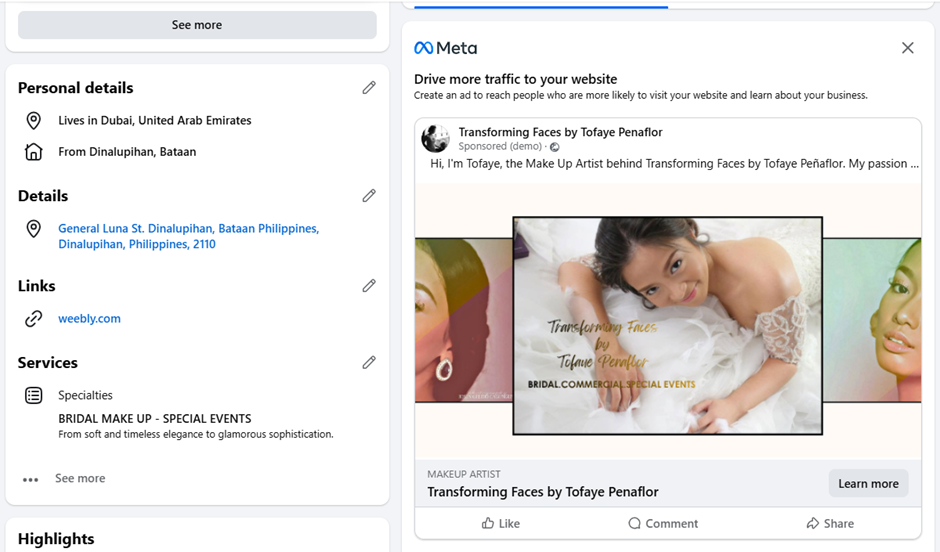The image size is (940, 552).
Task: Click the chain link icon beside weebly.com
Action: [x=34, y=318]
